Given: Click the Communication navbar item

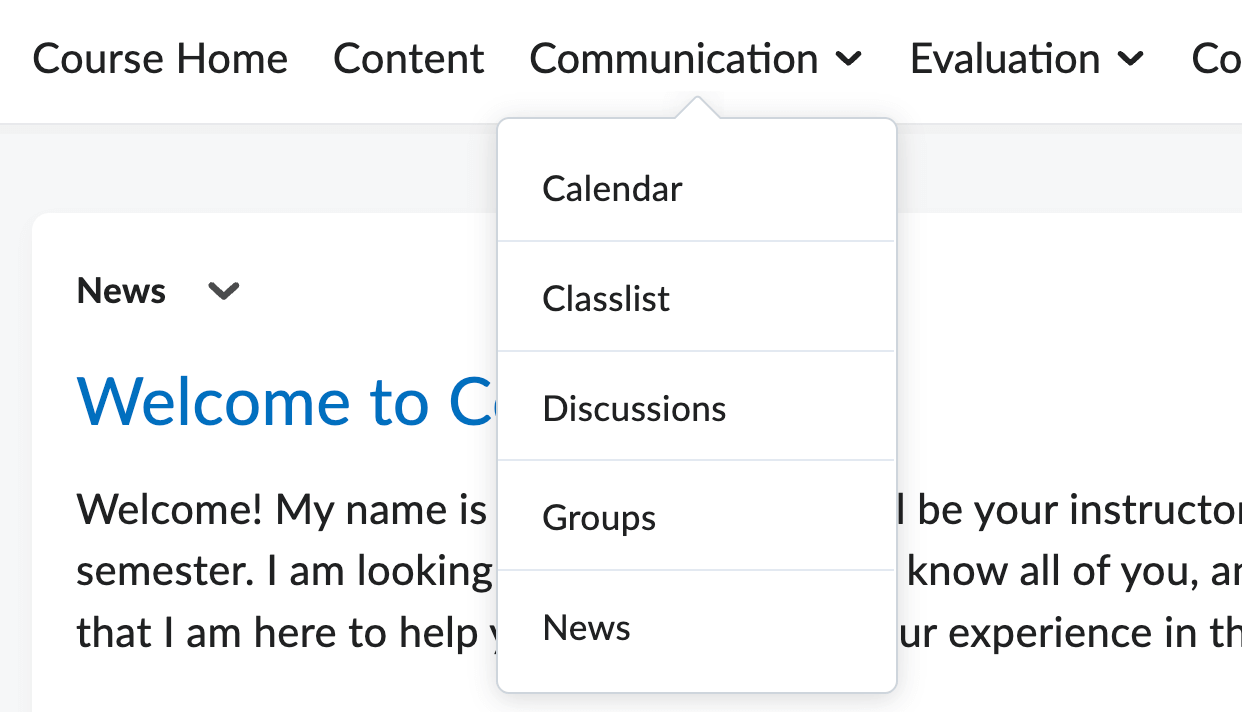Looking at the screenshot, I should coord(672,58).
